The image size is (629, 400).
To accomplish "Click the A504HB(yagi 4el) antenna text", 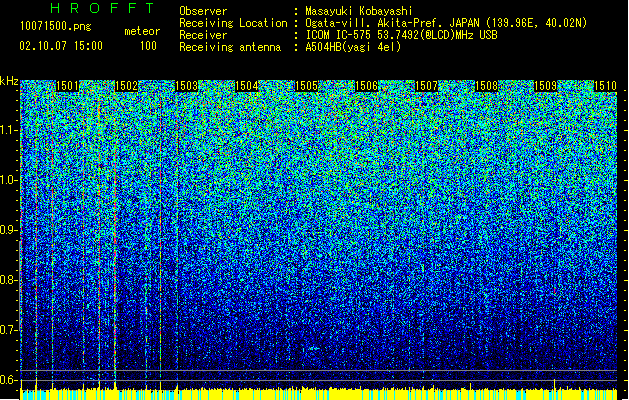I will (x=353, y=47).
